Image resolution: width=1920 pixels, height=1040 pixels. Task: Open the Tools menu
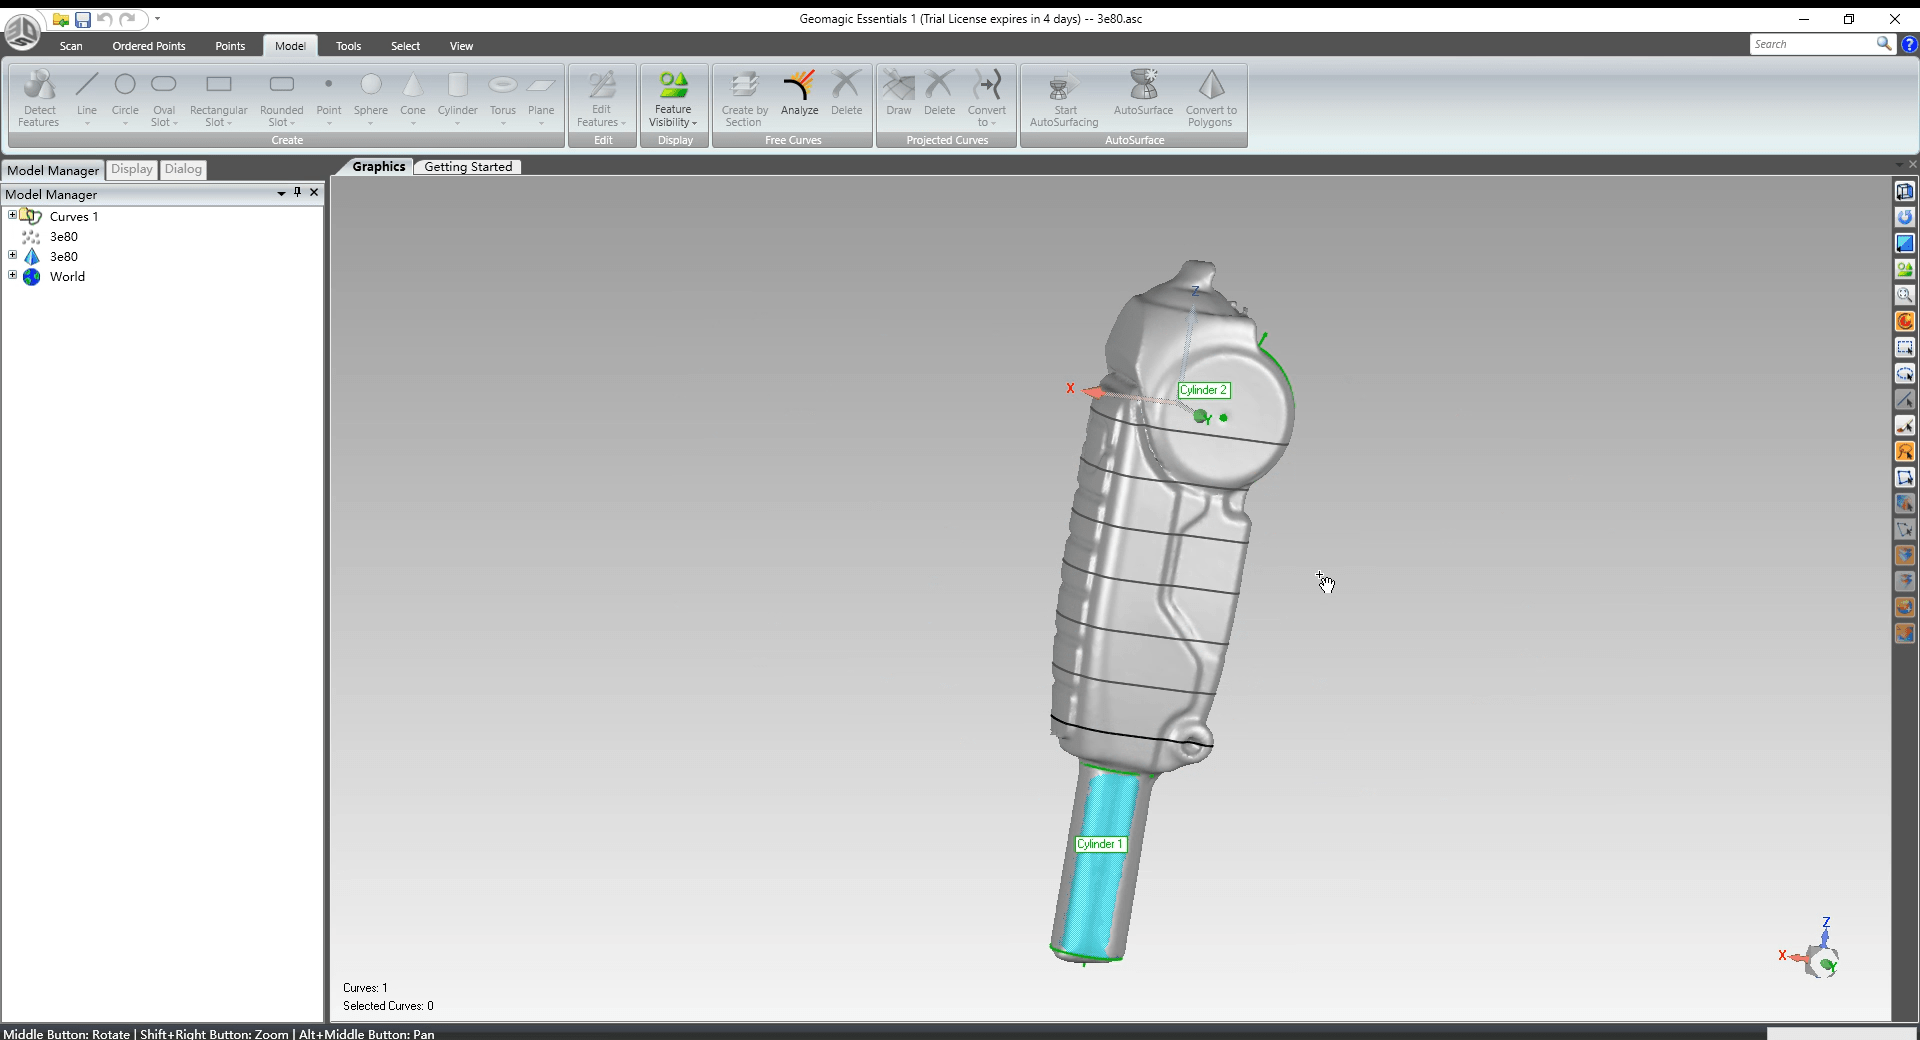[x=348, y=45]
